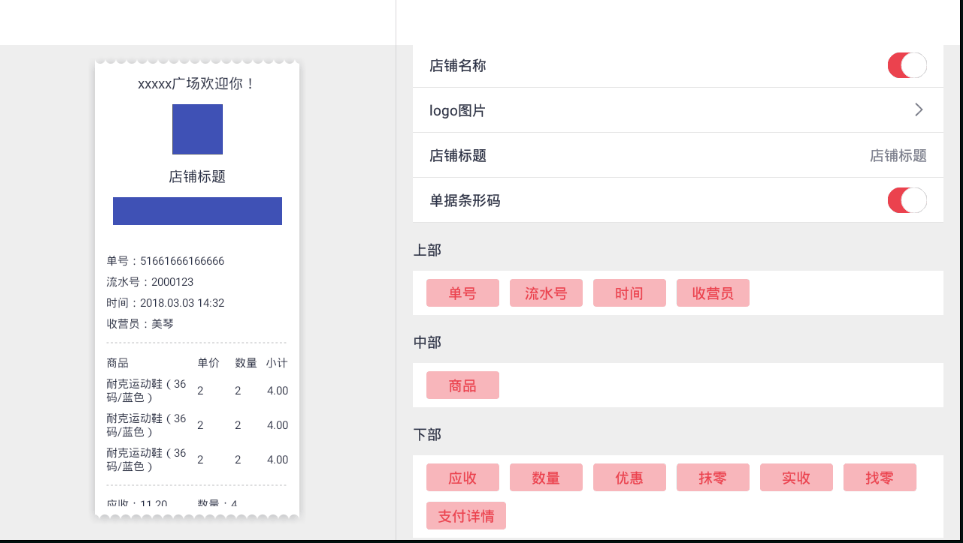963x543 pixels.
Task: Select the 时间 tag
Action: [629, 293]
